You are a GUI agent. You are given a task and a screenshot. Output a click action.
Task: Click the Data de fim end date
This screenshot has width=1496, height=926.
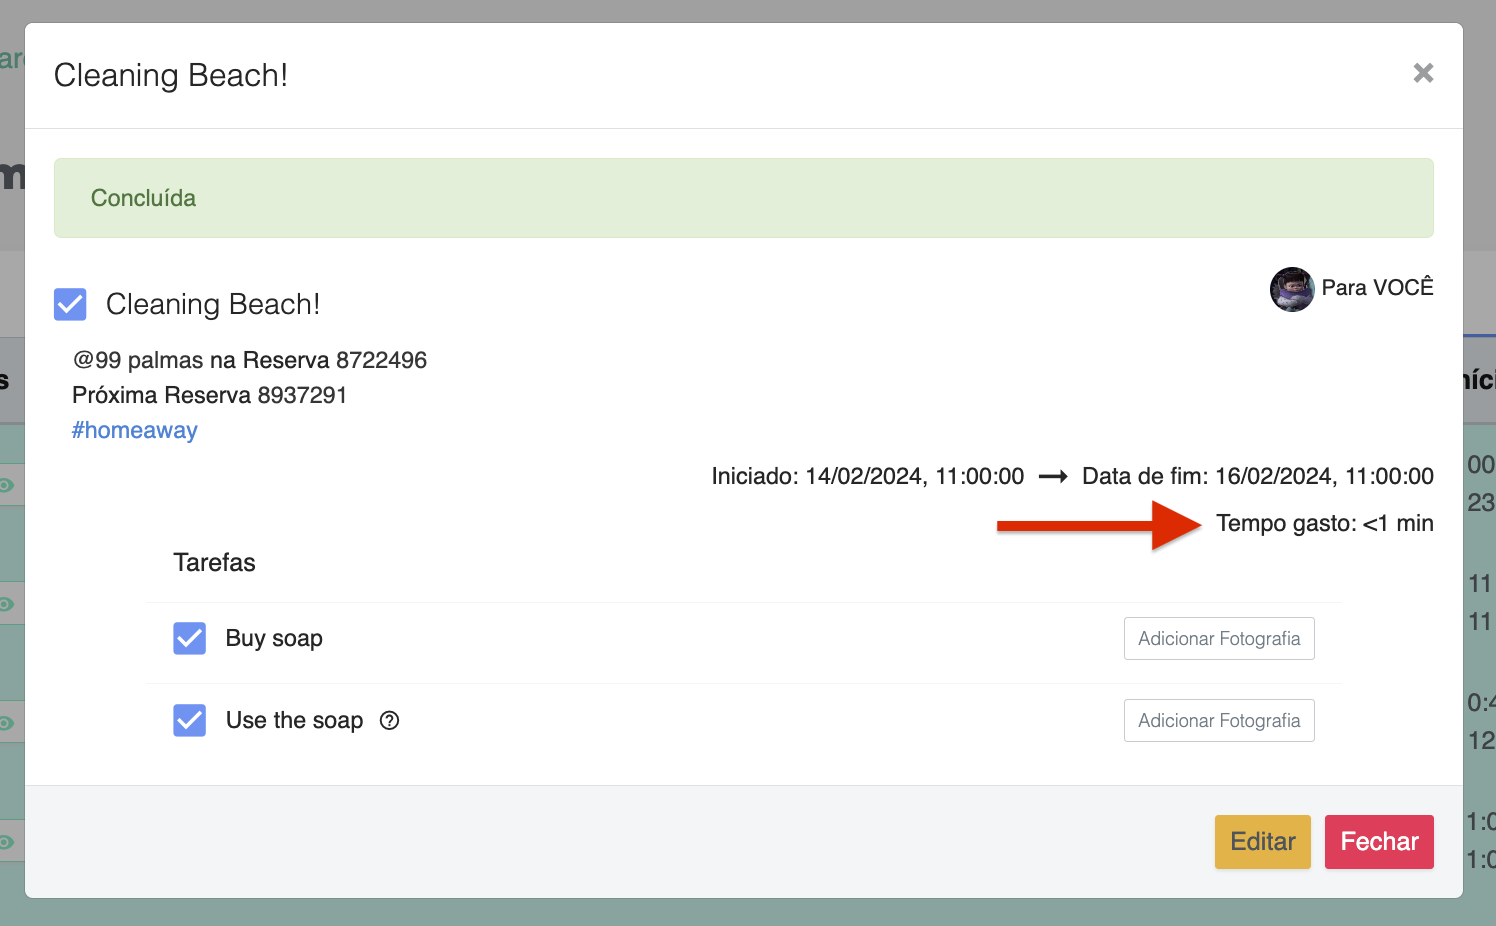coord(1257,476)
